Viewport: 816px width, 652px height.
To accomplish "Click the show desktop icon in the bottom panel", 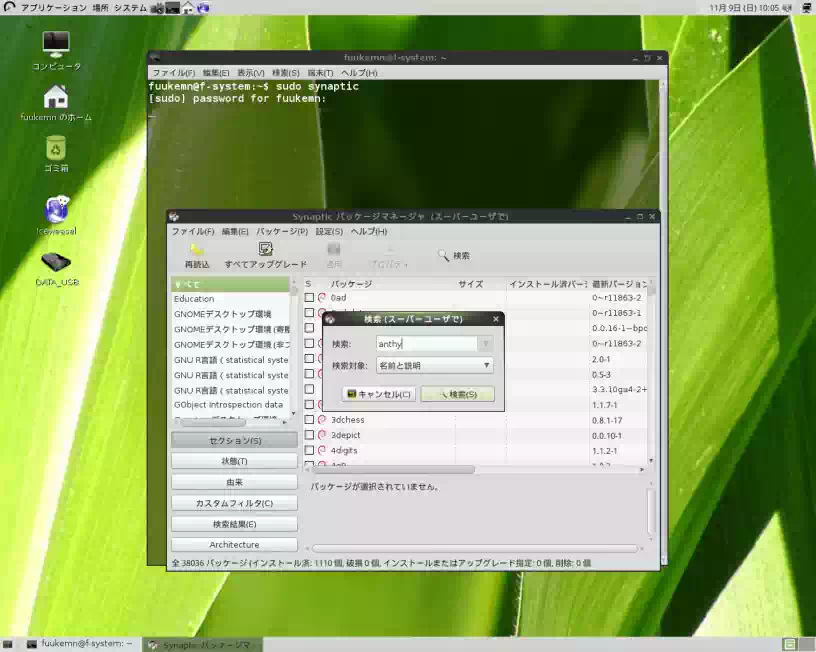I will [x=7, y=644].
